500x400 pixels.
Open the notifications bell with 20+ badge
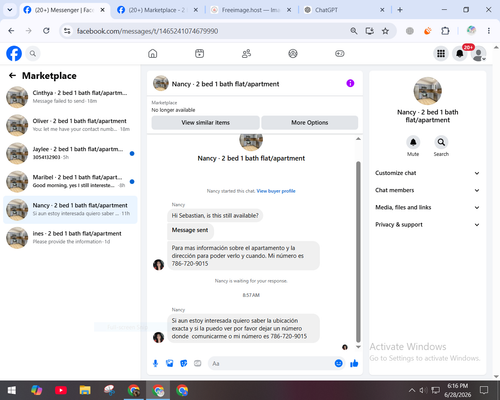(x=460, y=53)
